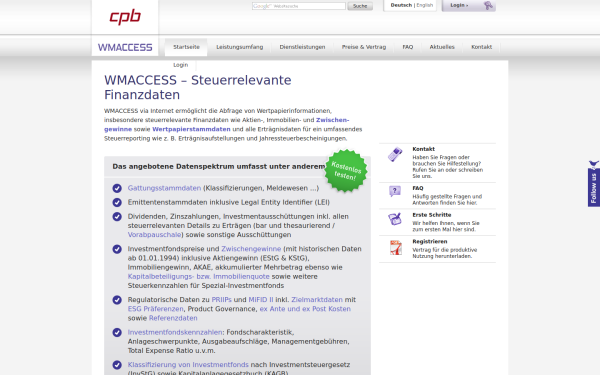The width and height of the screenshot is (600, 375).
Task: Switch language to Deutsch
Action: click(x=401, y=5)
